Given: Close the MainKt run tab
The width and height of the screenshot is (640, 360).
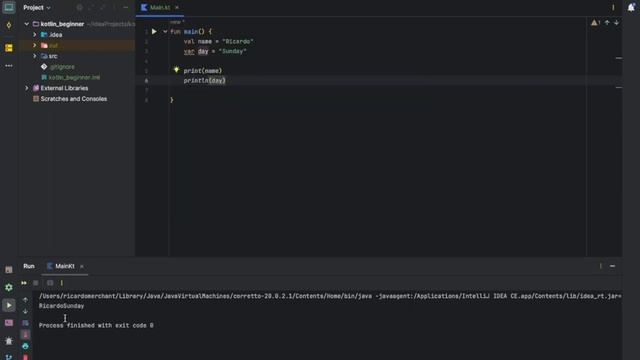Looking at the screenshot, I should 82,267.
